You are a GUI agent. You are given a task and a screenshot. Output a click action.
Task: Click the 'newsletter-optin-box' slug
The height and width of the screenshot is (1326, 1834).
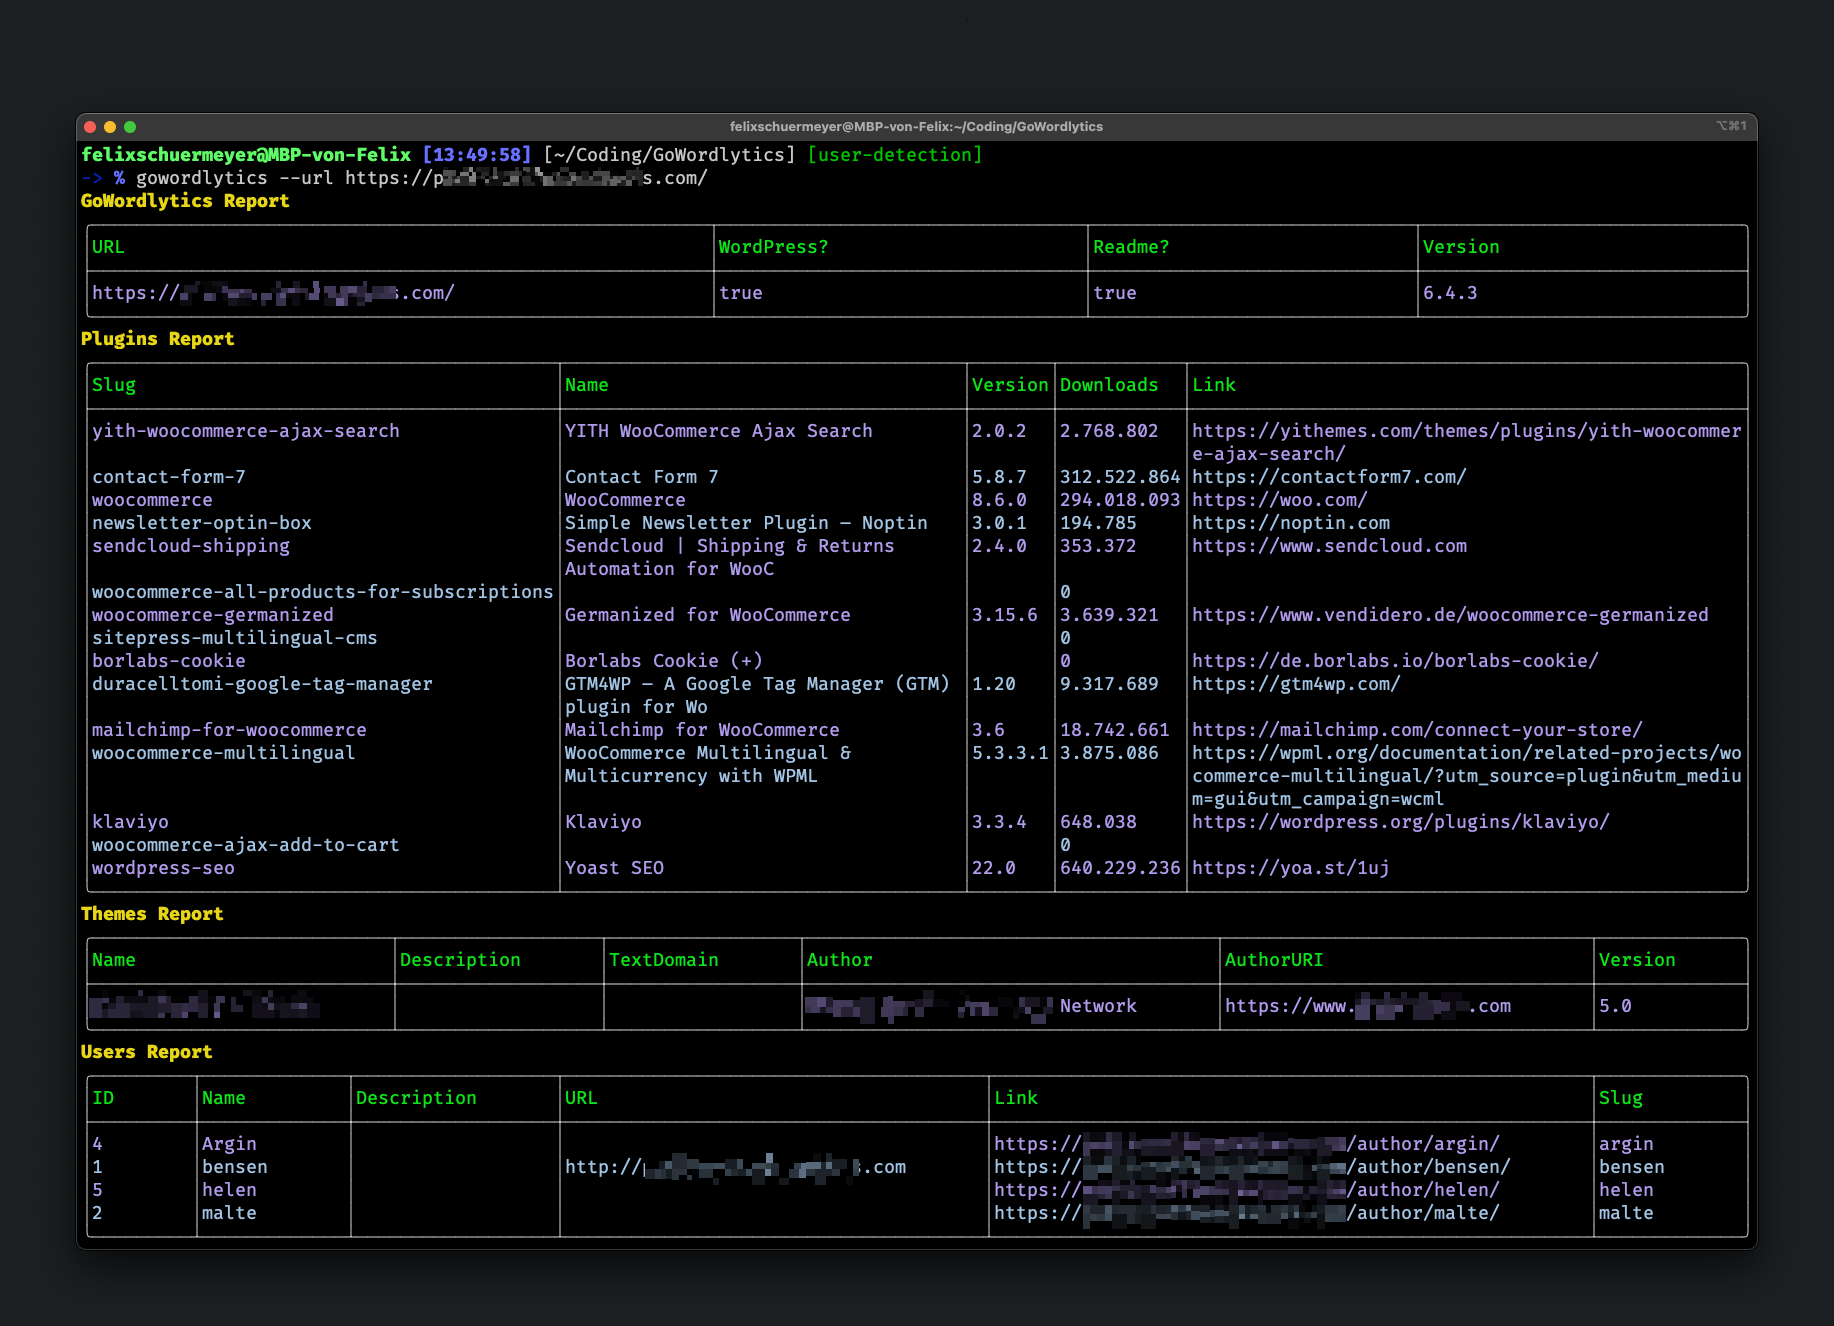[202, 523]
